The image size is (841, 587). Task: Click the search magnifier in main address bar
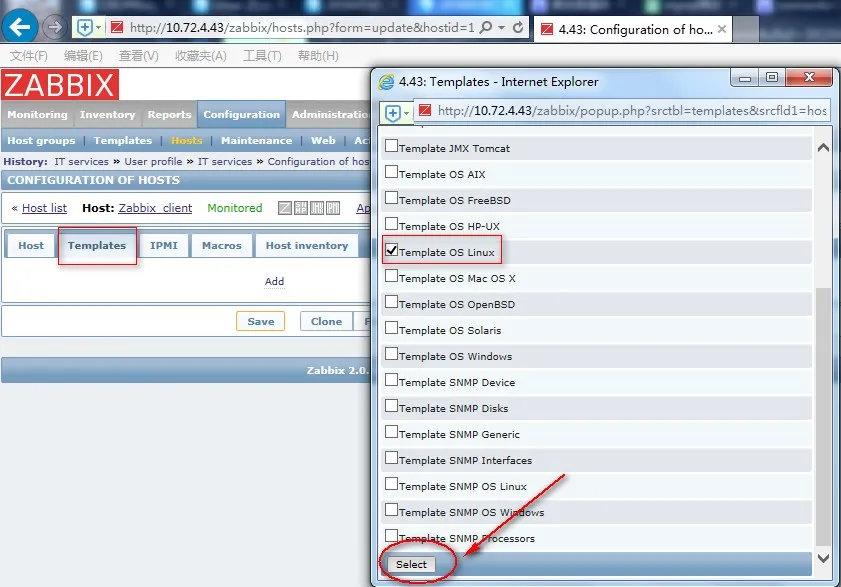click(485, 27)
